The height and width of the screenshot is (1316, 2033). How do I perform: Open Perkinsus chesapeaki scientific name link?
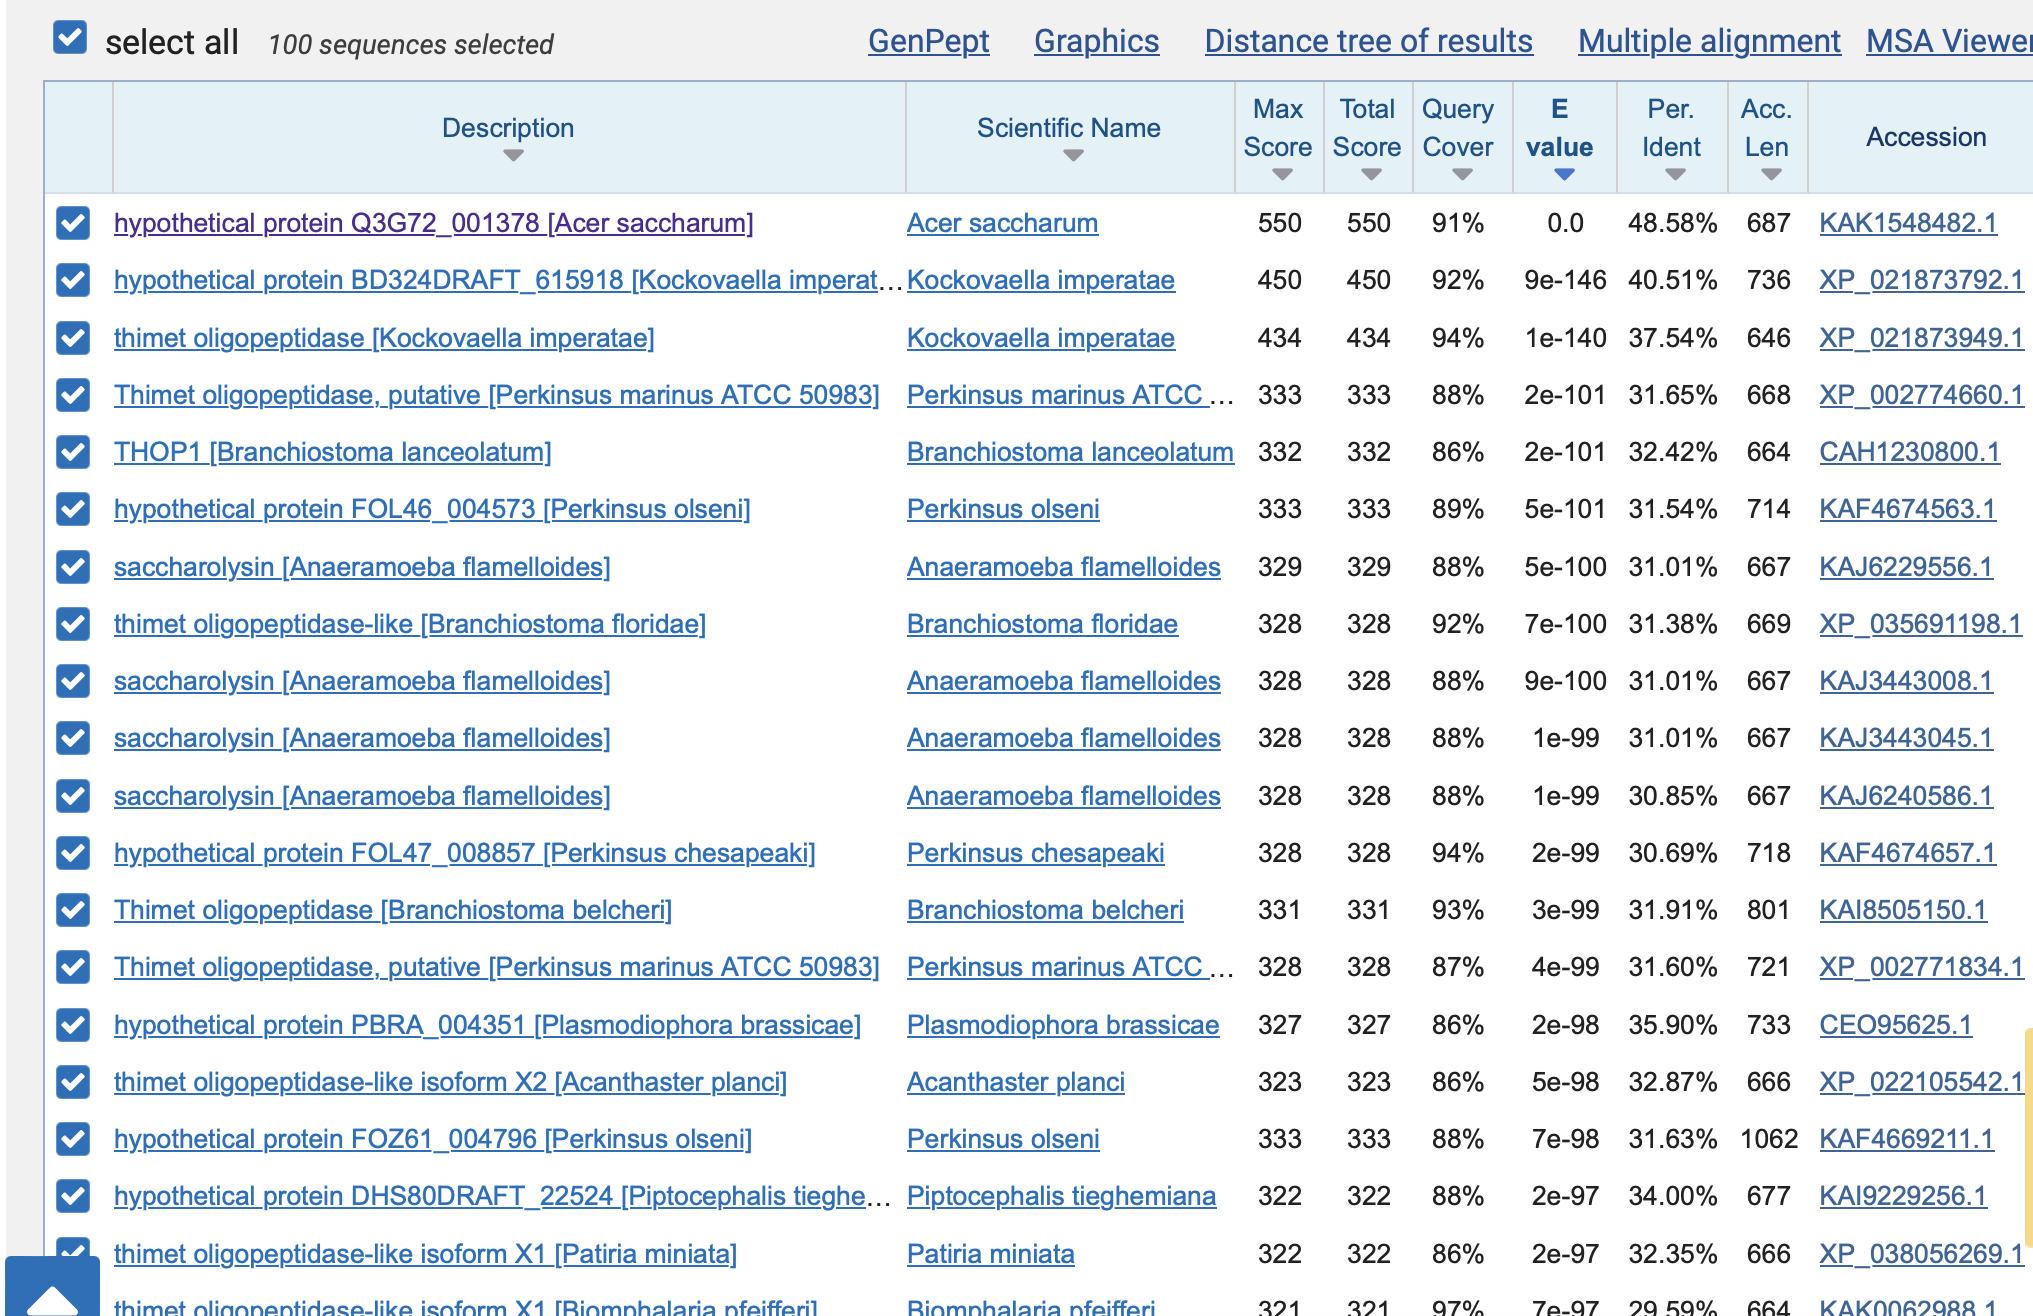click(x=1035, y=853)
